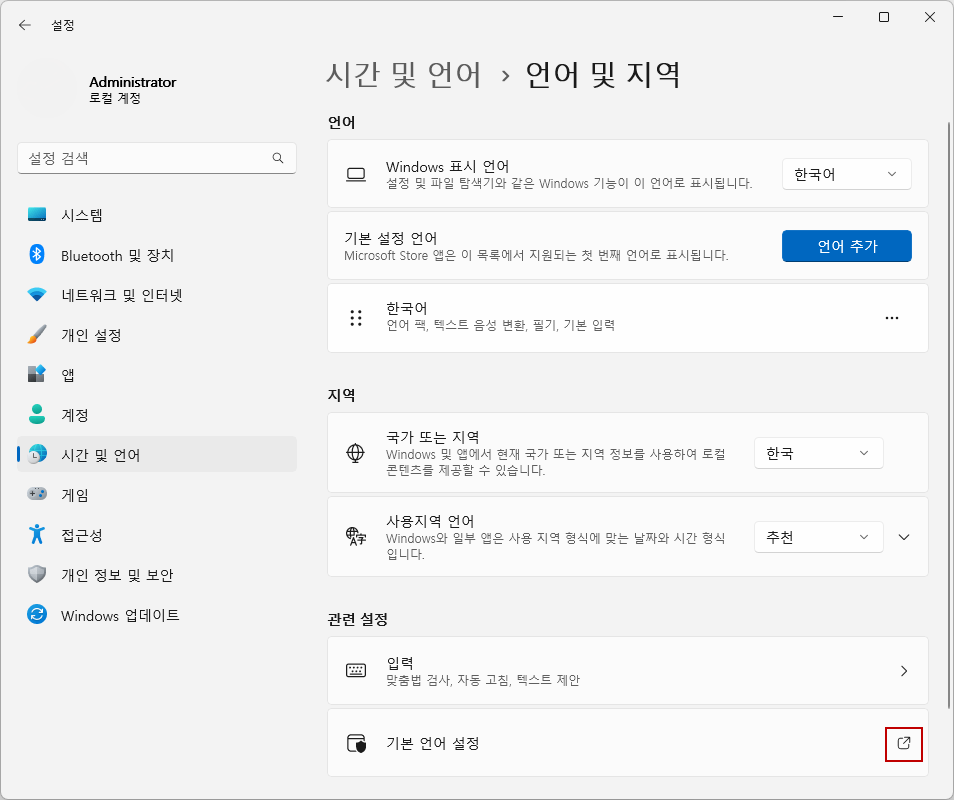The height and width of the screenshot is (800, 954).
Task: Click the search magnifier icon
Action: 278,158
